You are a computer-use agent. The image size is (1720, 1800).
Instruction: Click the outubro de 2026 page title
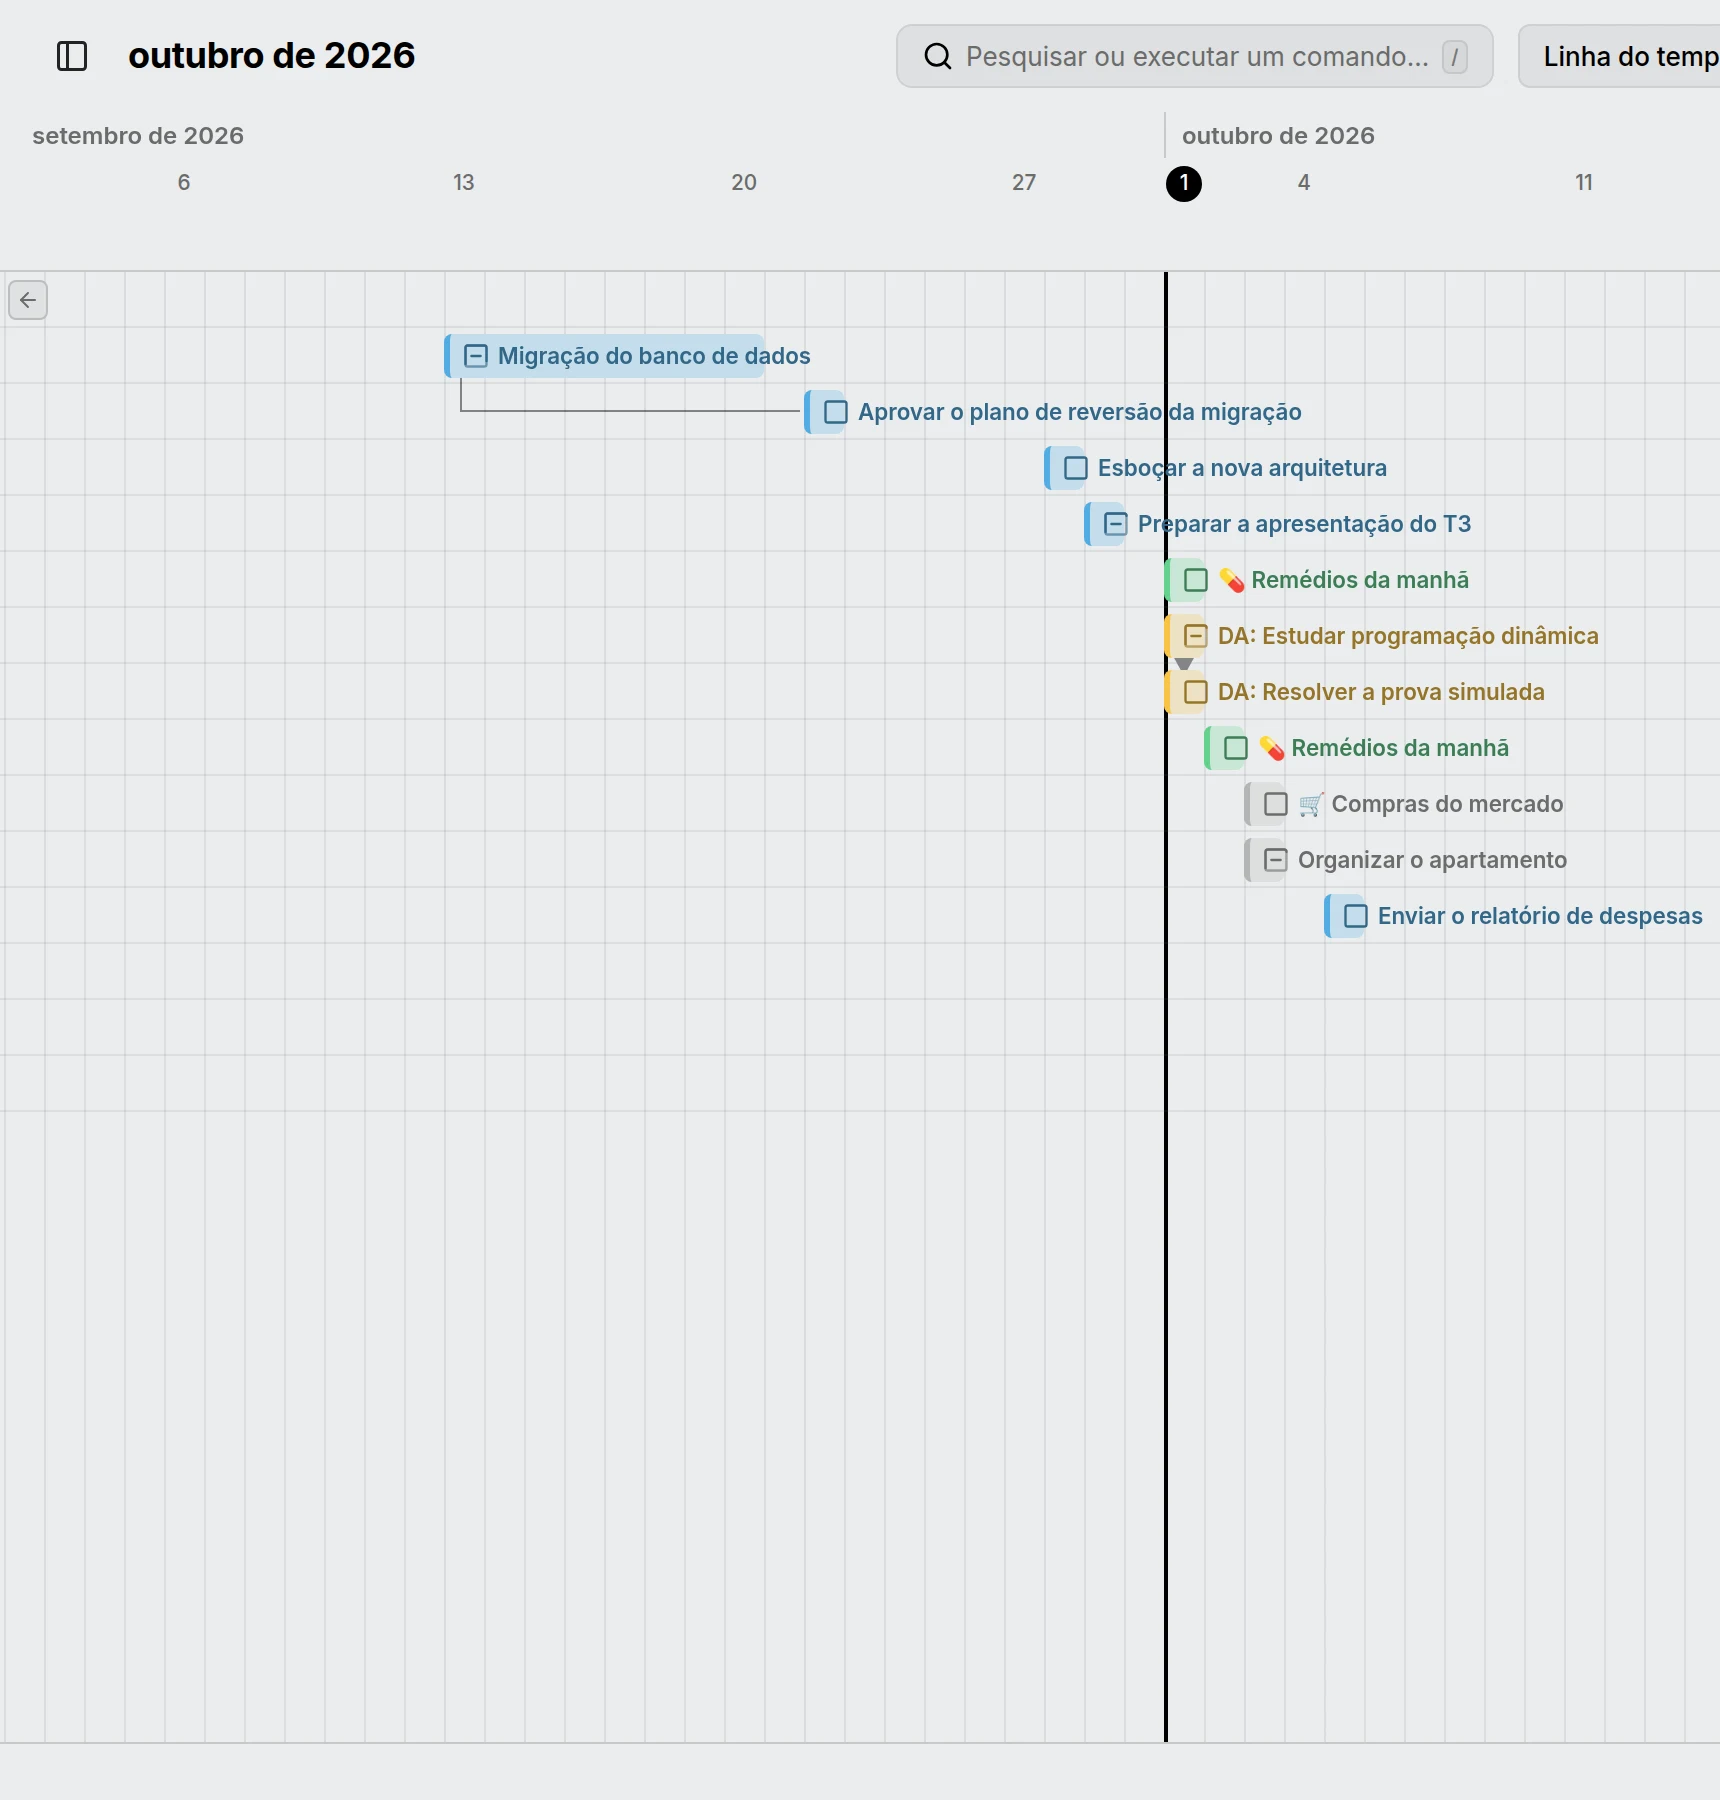[272, 55]
